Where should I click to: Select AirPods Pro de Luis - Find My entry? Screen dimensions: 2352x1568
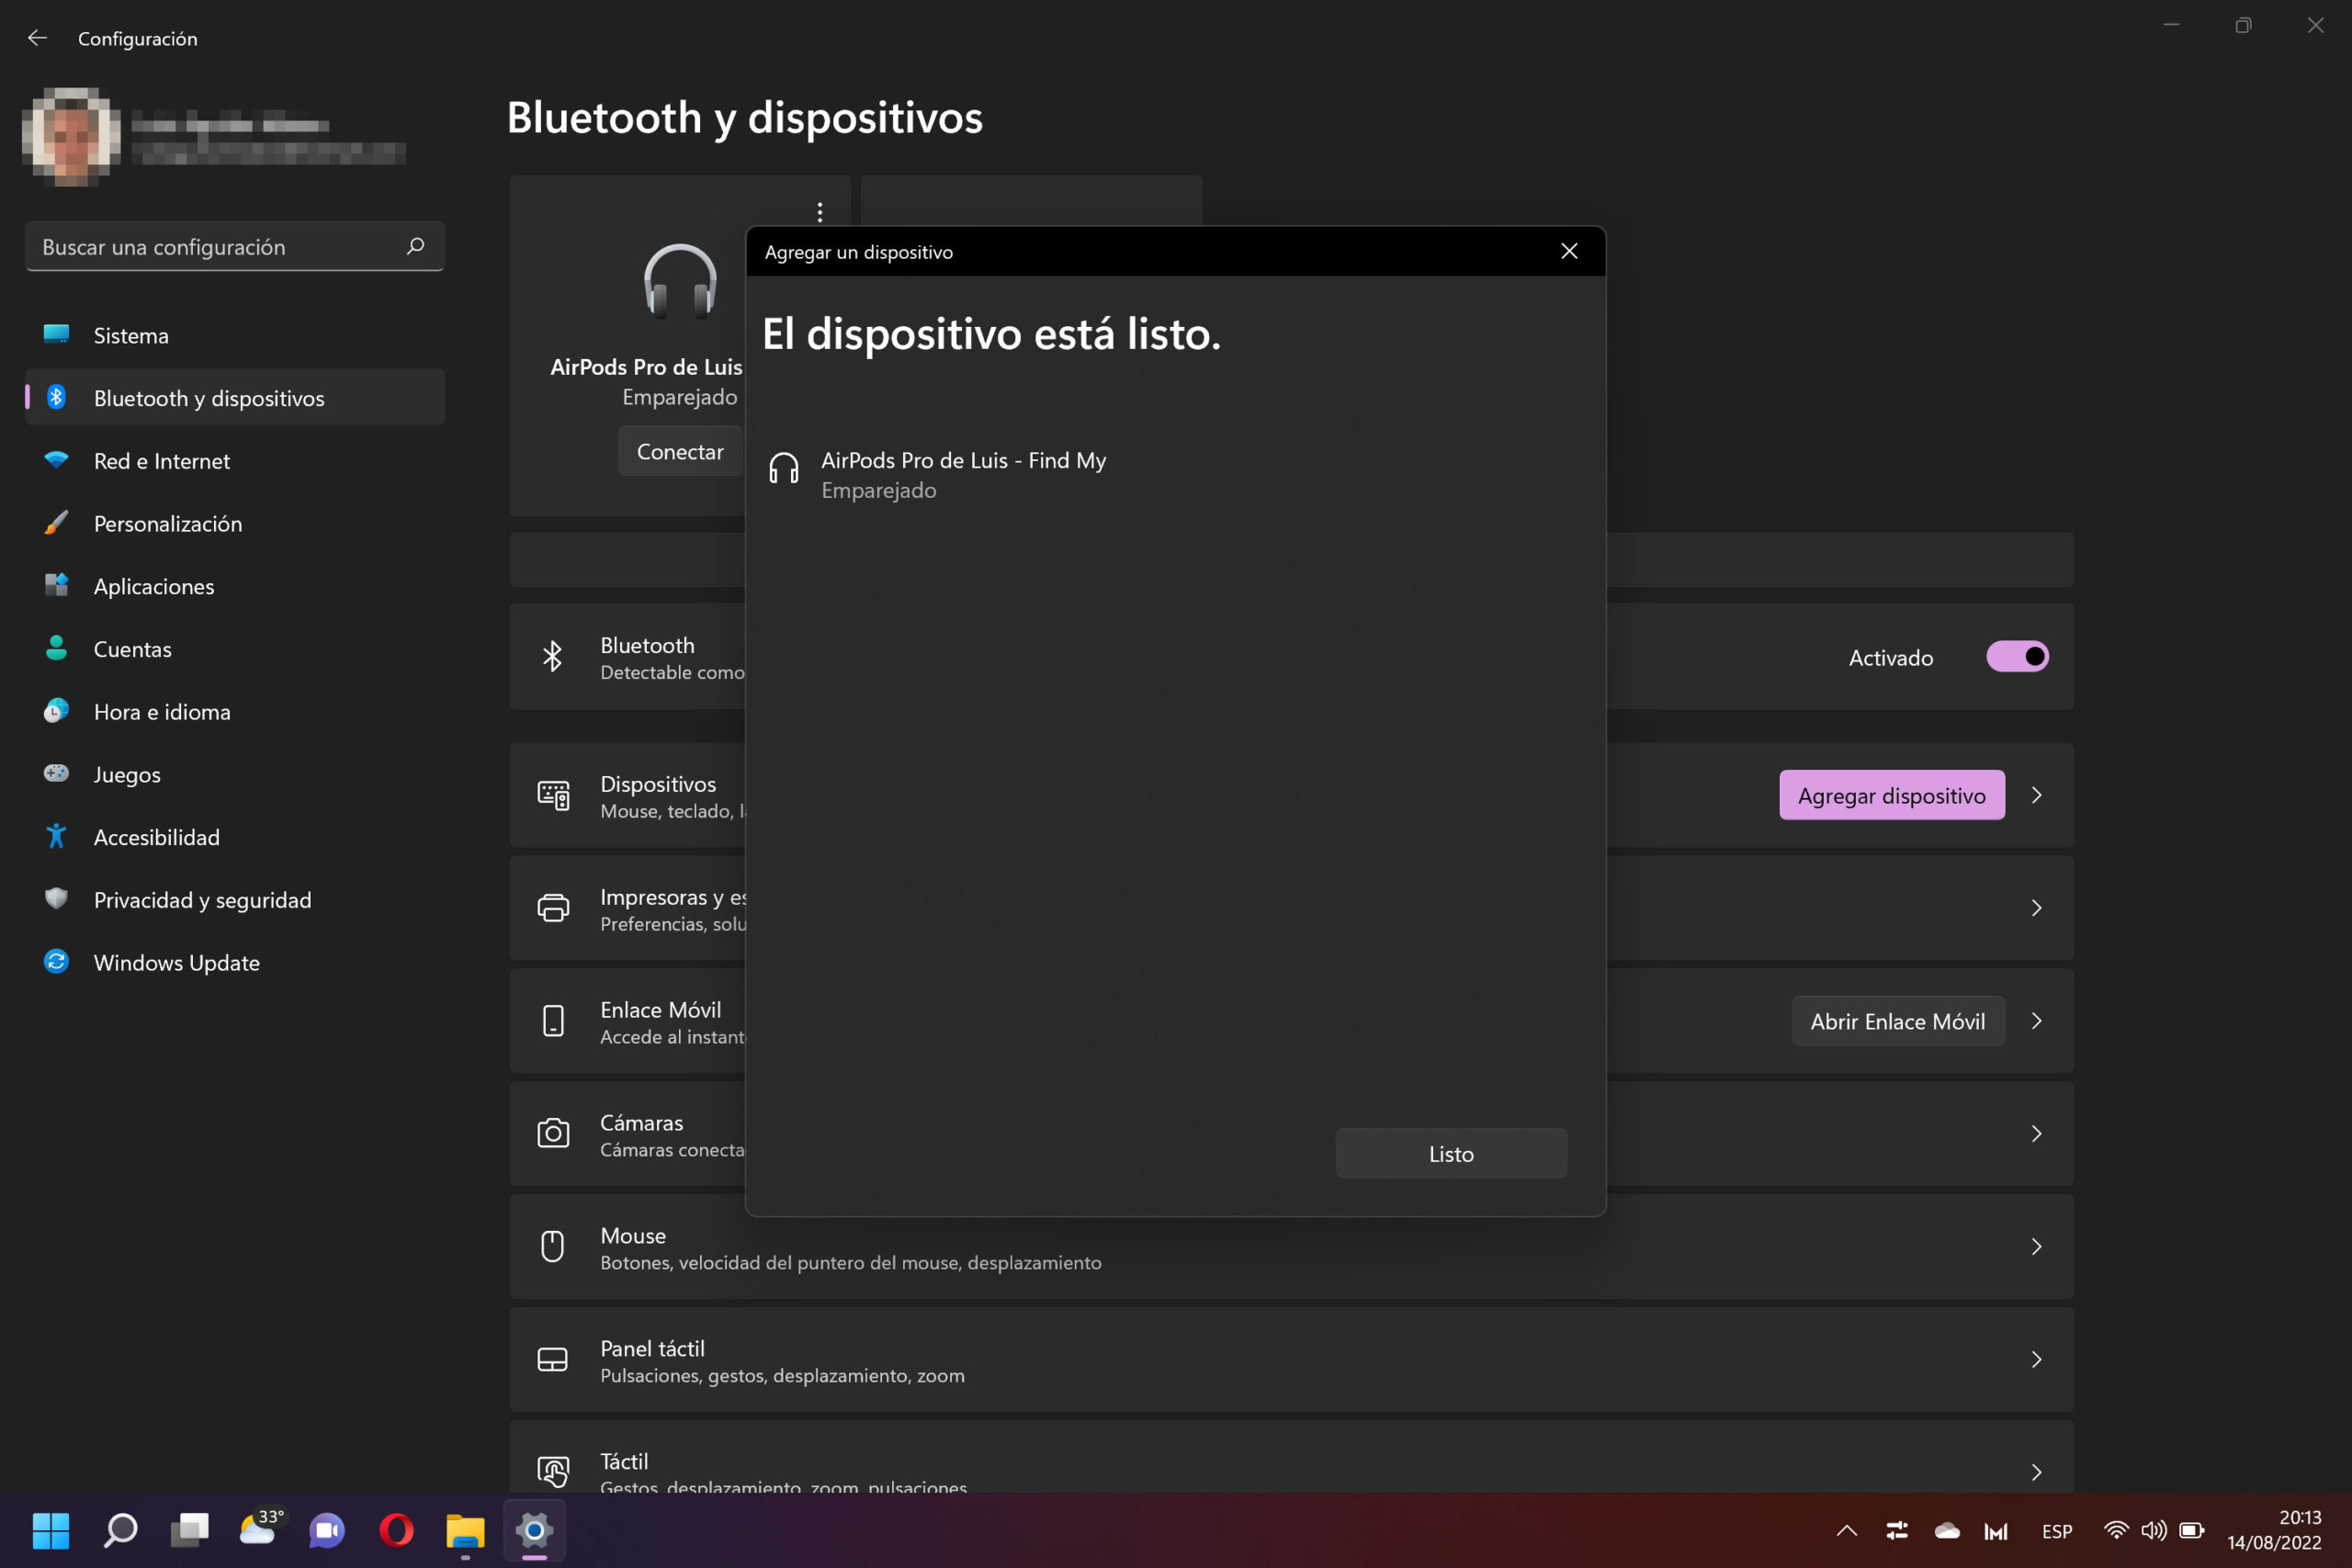point(1175,475)
